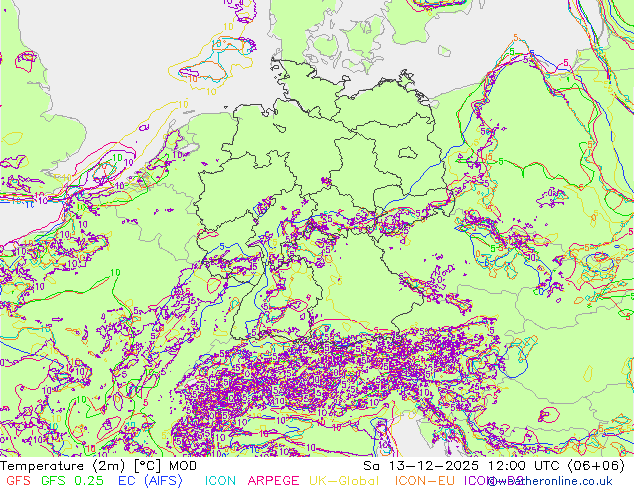Select the orange 'ICON-EU' legend label
The height and width of the screenshot is (490, 634).
425,481
